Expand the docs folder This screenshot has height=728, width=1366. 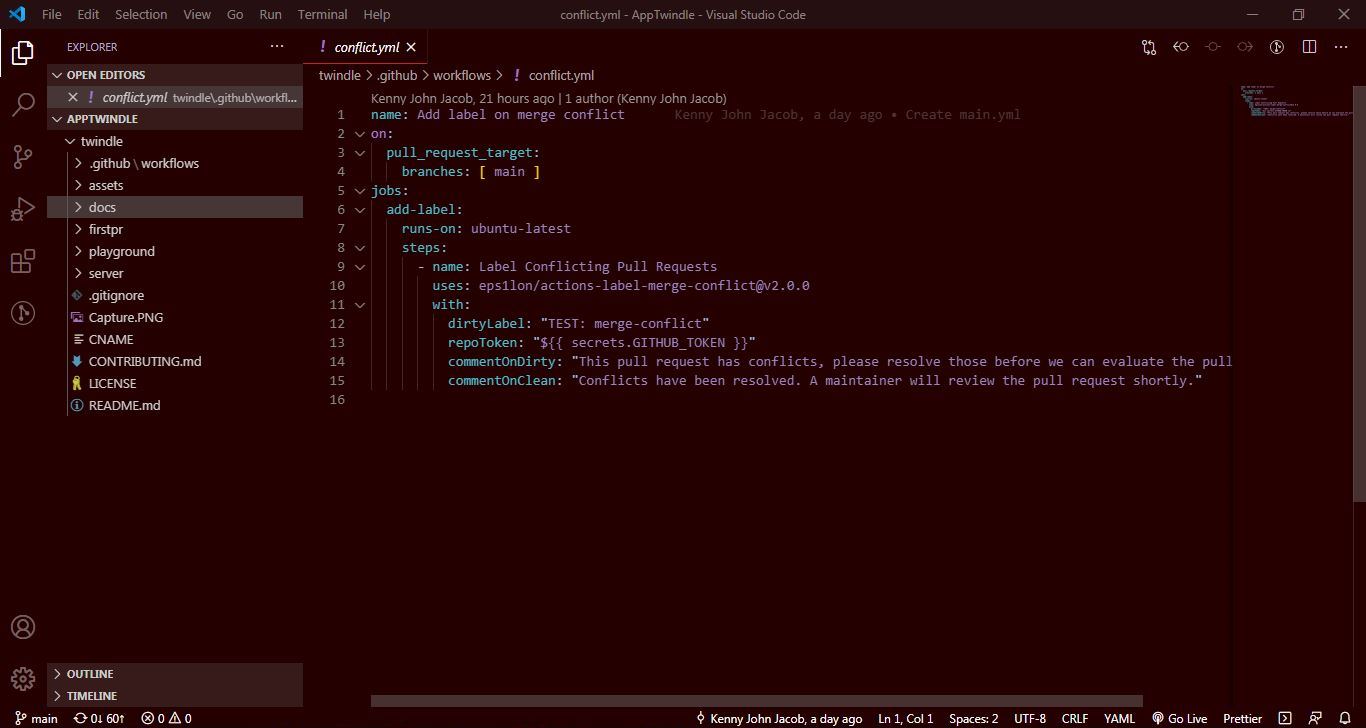point(175,207)
